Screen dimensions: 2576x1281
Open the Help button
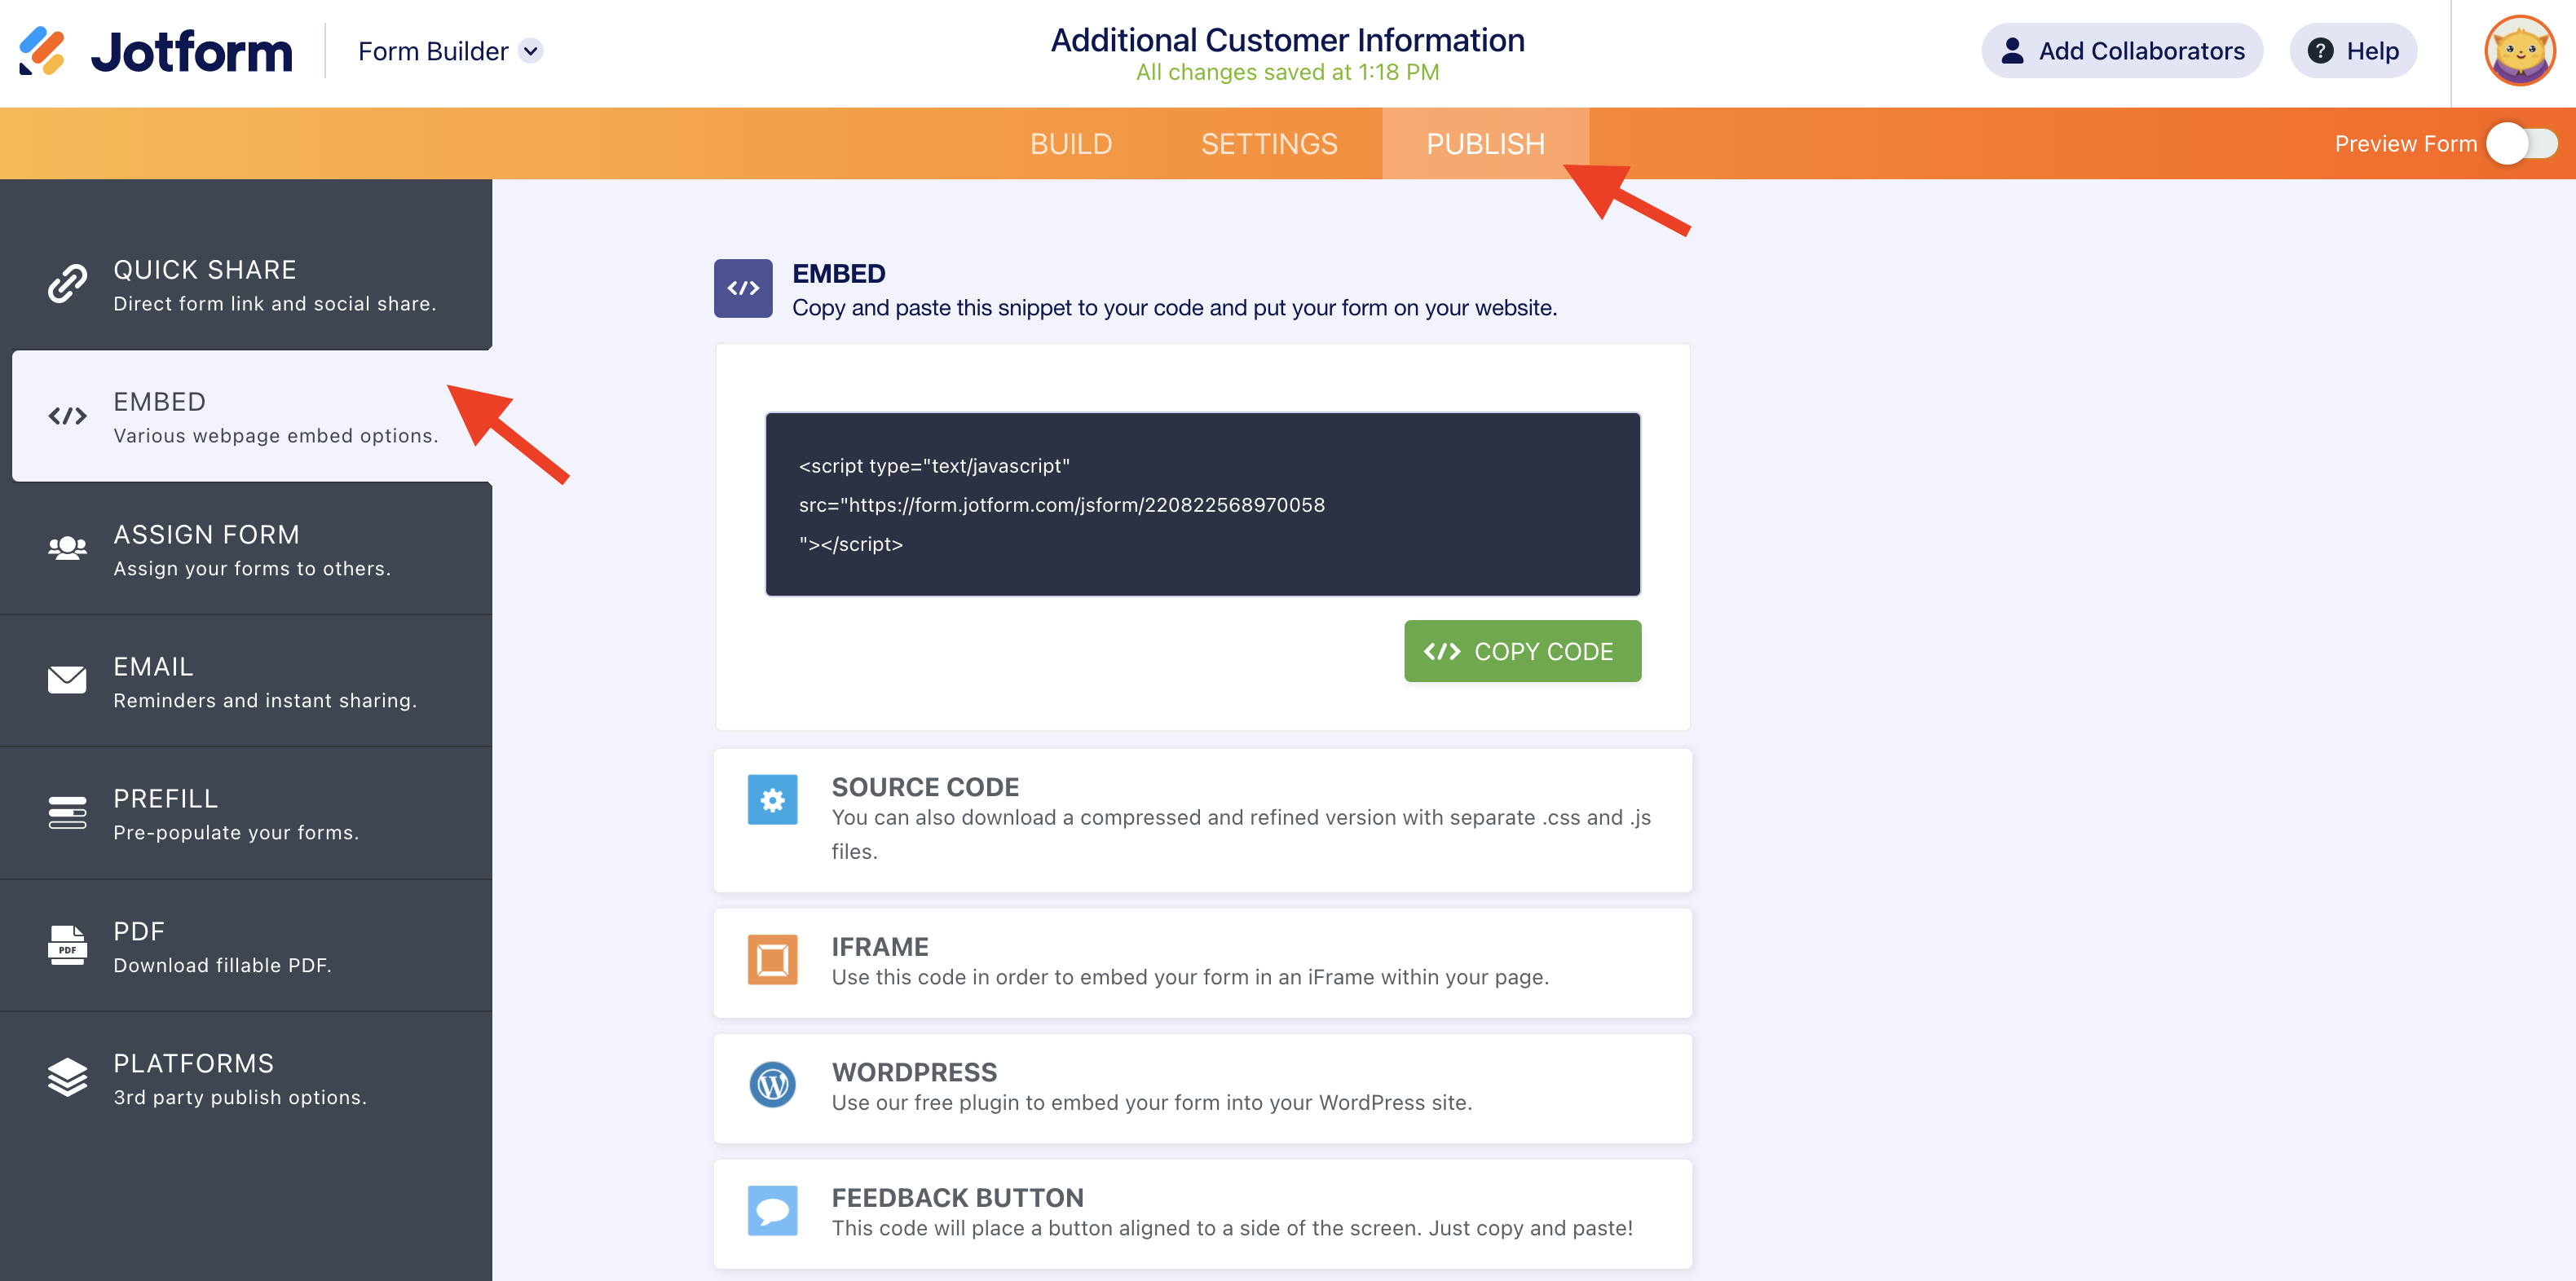2352,51
